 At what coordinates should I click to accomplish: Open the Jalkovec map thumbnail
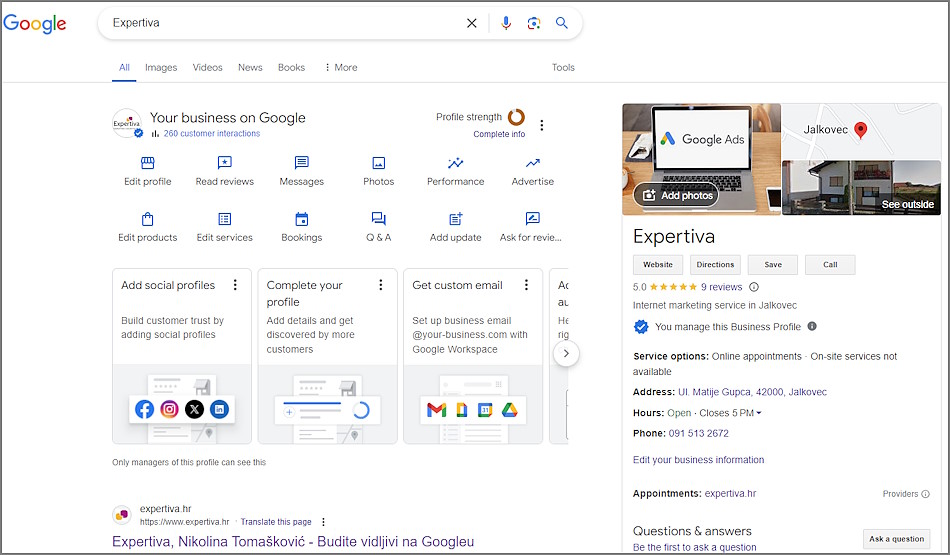click(x=861, y=131)
